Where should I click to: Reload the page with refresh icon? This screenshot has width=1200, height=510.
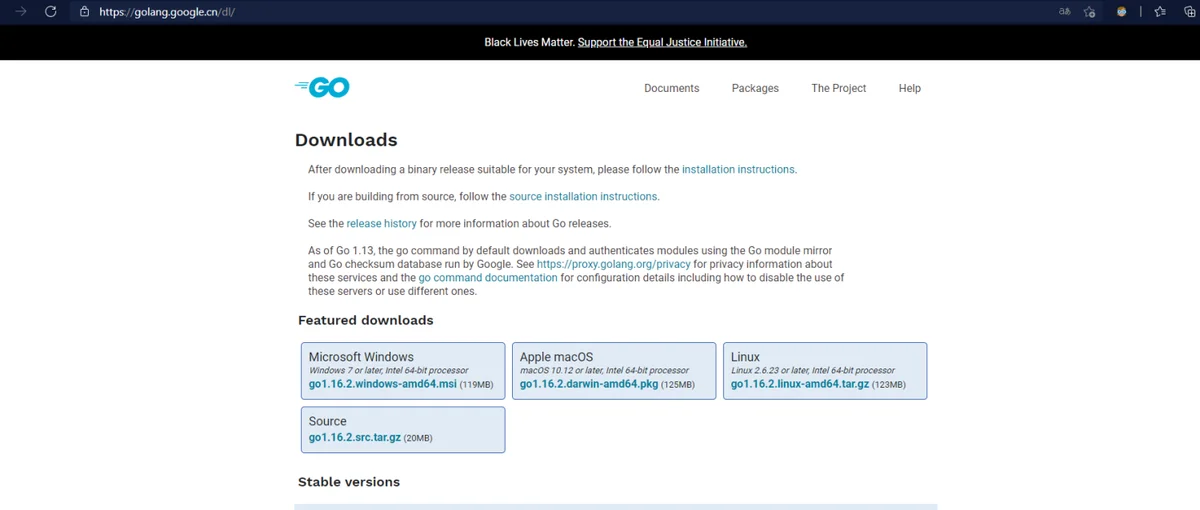(50, 12)
